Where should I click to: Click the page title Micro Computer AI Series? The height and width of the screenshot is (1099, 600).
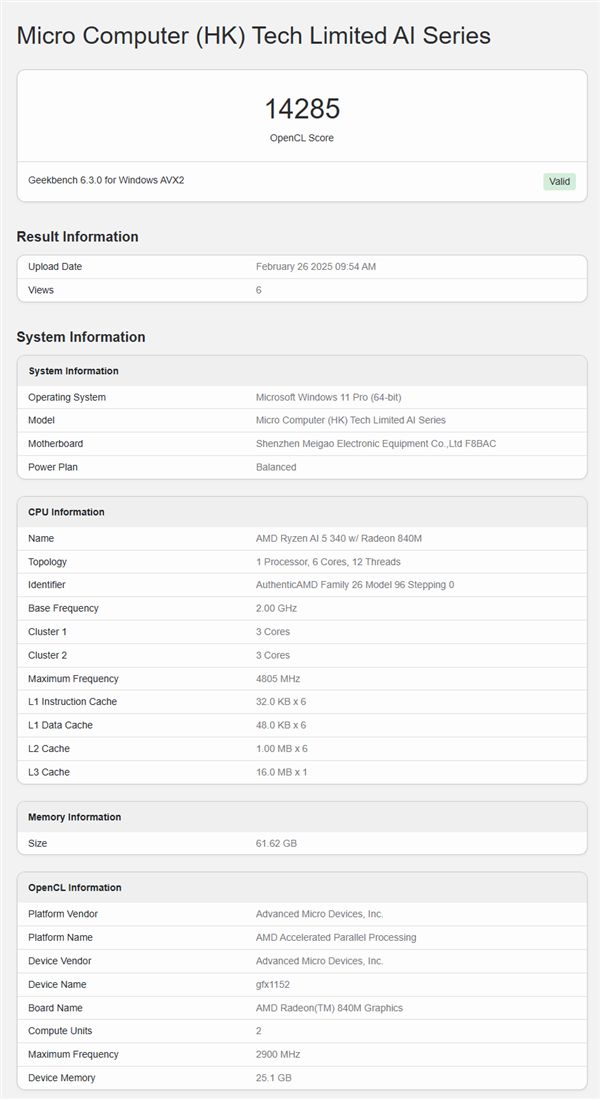tap(254, 36)
